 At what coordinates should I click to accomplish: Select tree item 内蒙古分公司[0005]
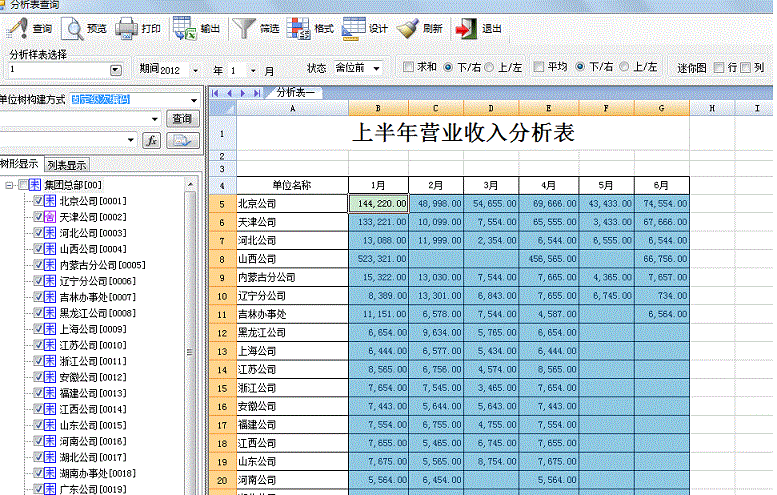103,265
